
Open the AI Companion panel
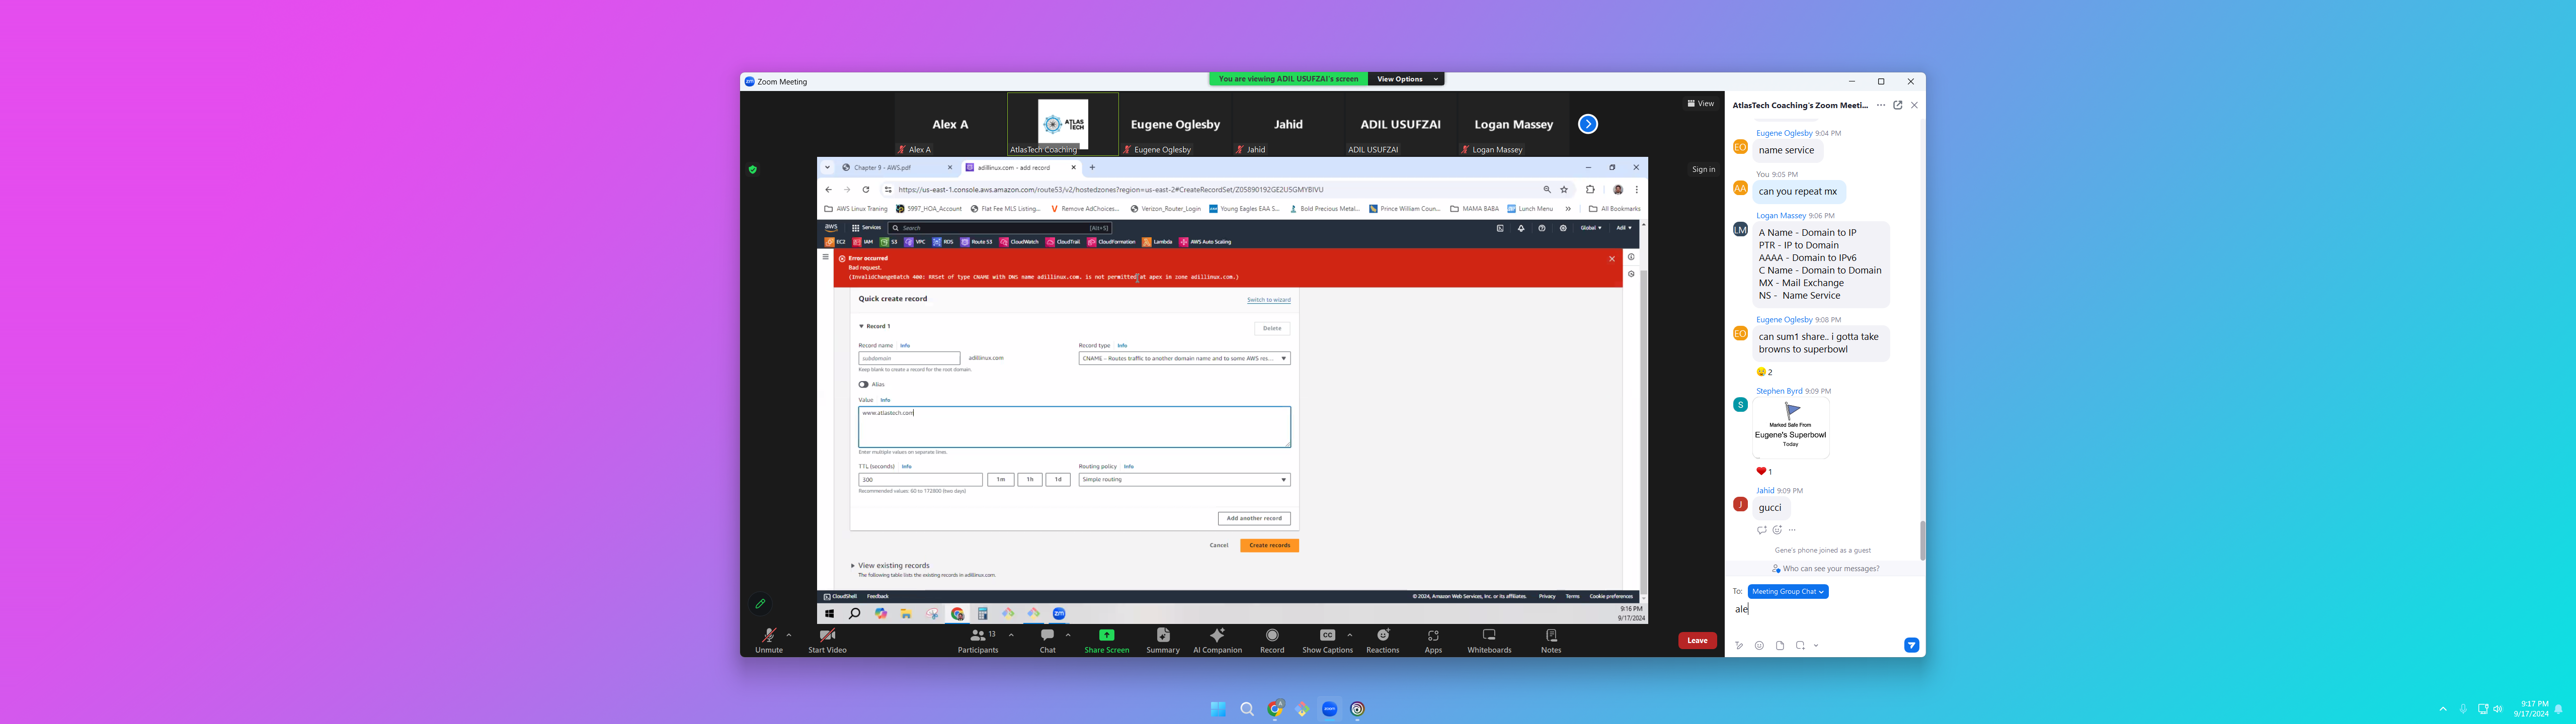click(x=1217, y=640)
